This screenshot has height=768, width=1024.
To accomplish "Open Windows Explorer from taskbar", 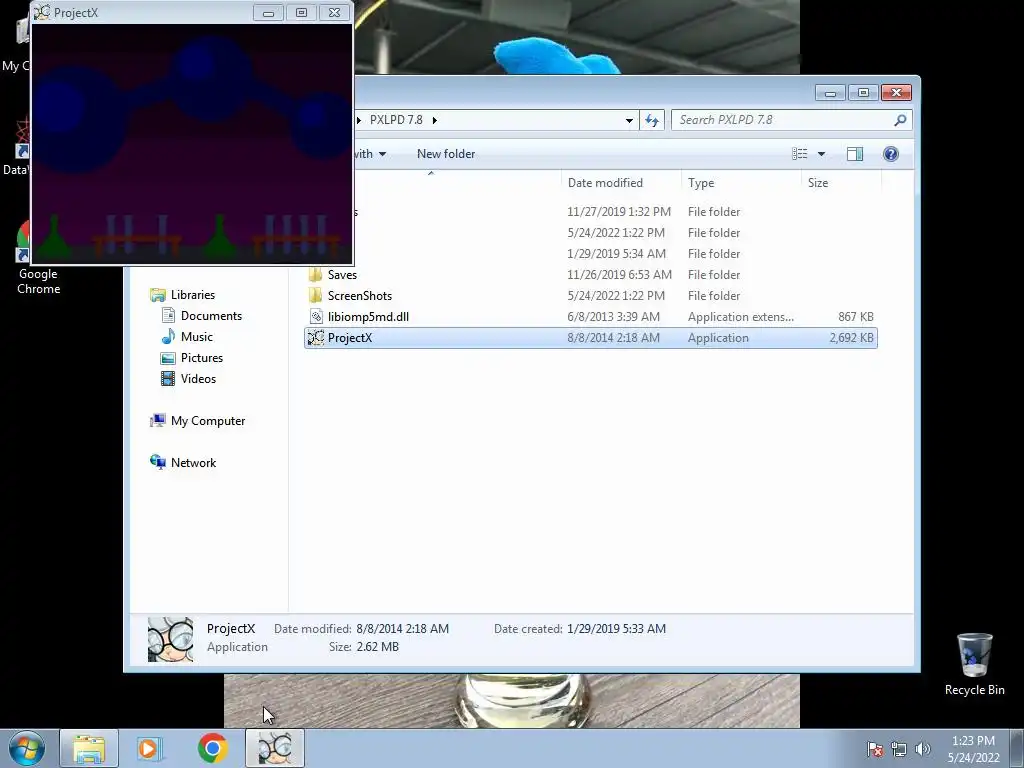I will pos(89,748).
